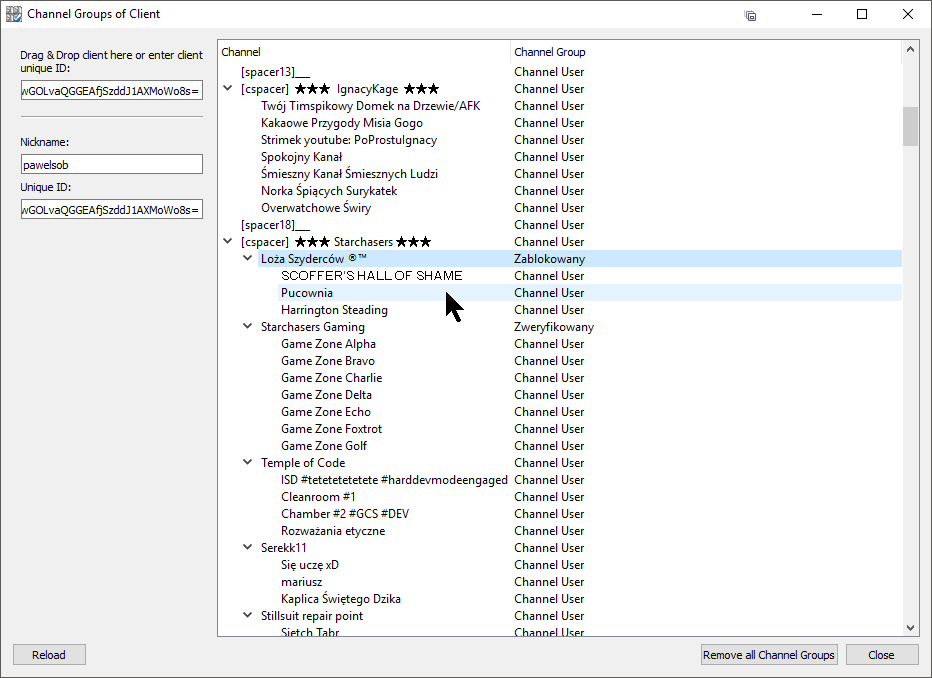The image size is (932, 678).
Task: Click the restore-window icon in title bar
Action: click(x=750, y=15)
